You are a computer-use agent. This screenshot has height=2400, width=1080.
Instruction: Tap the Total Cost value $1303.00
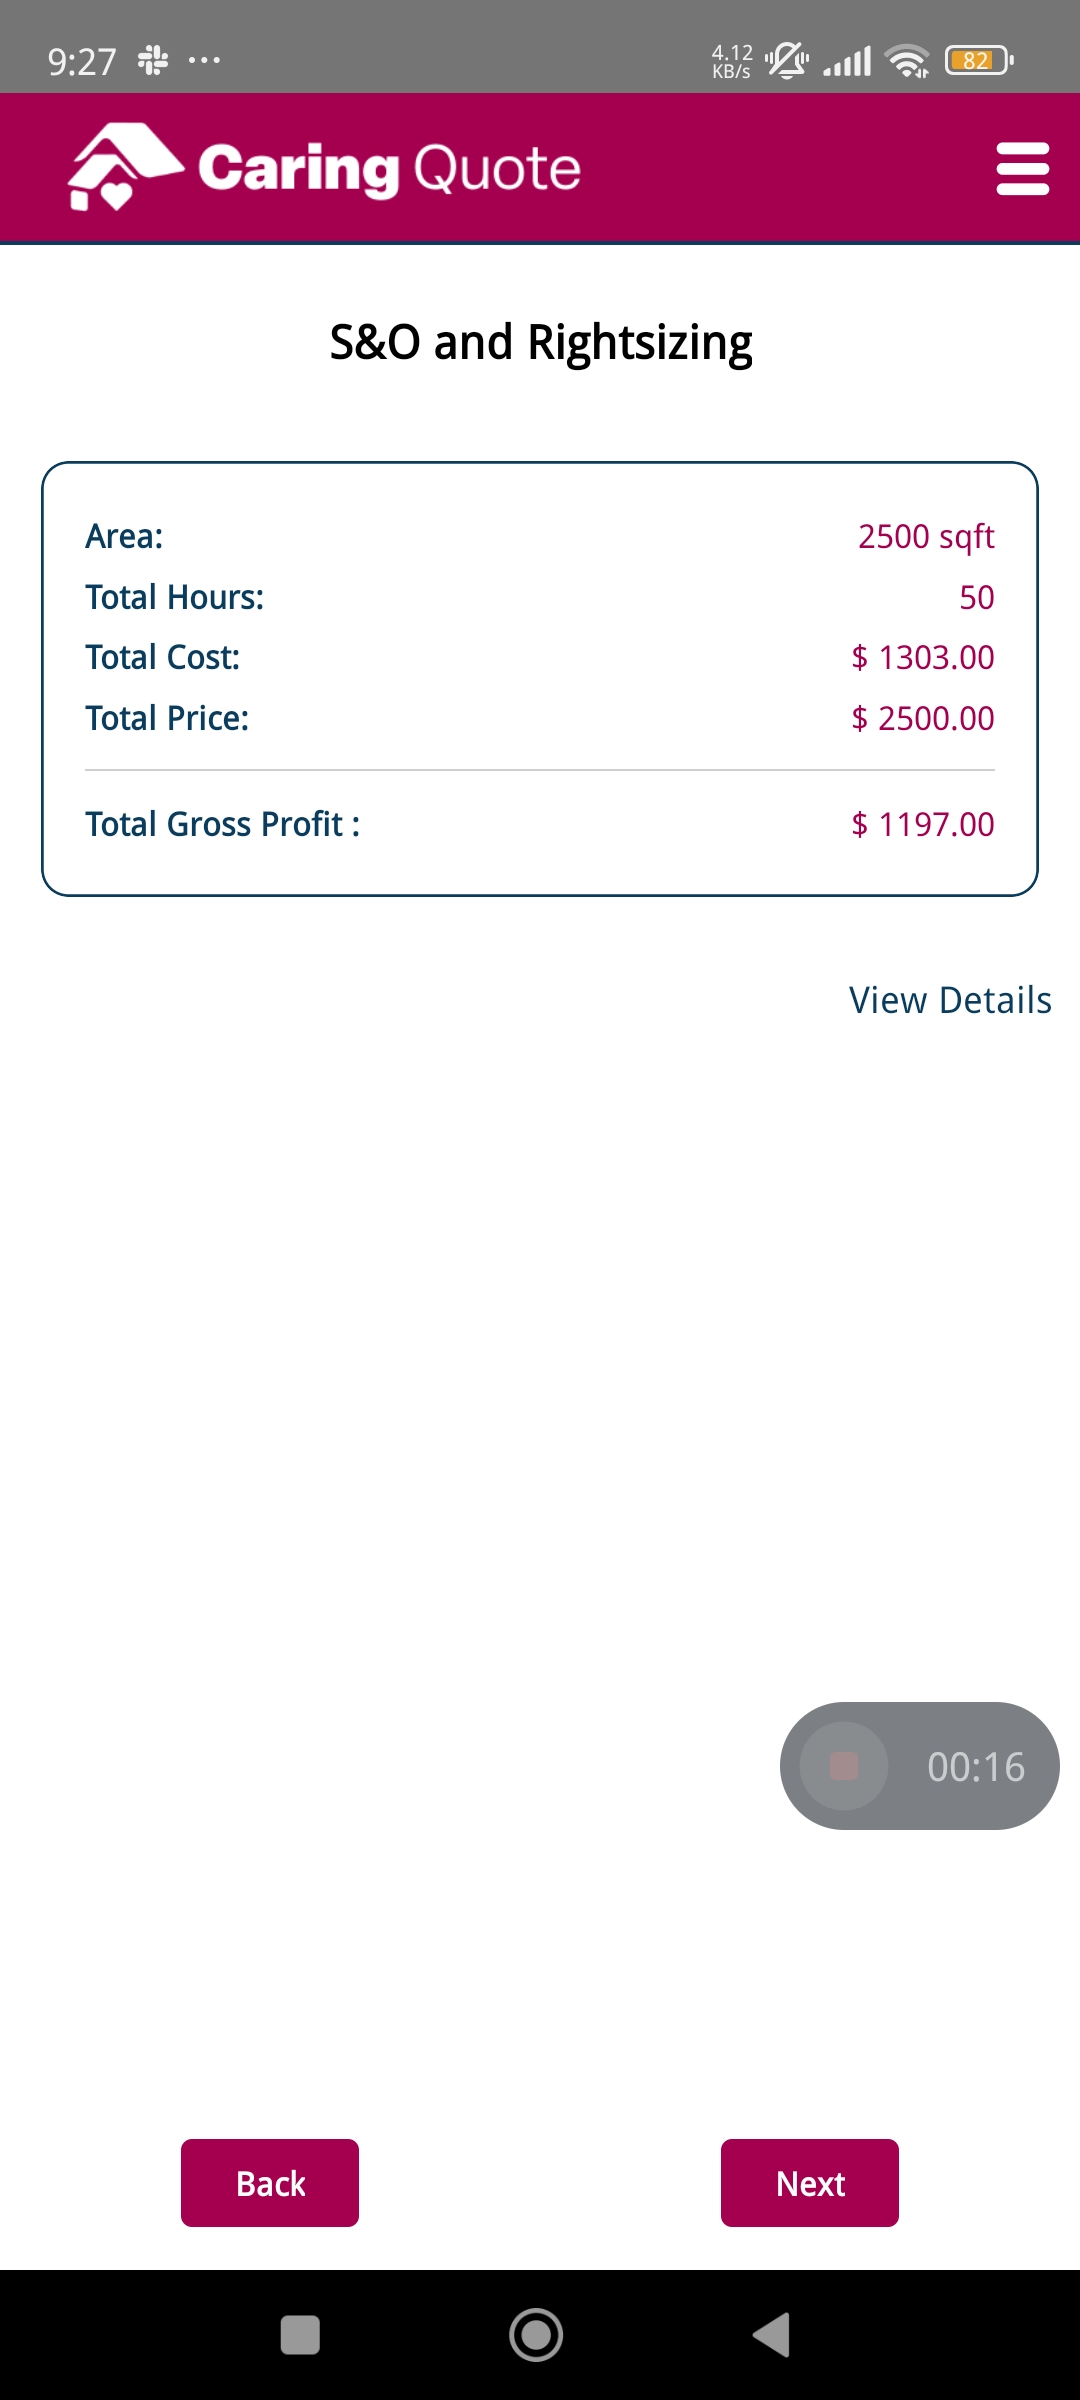coord(922,657)
